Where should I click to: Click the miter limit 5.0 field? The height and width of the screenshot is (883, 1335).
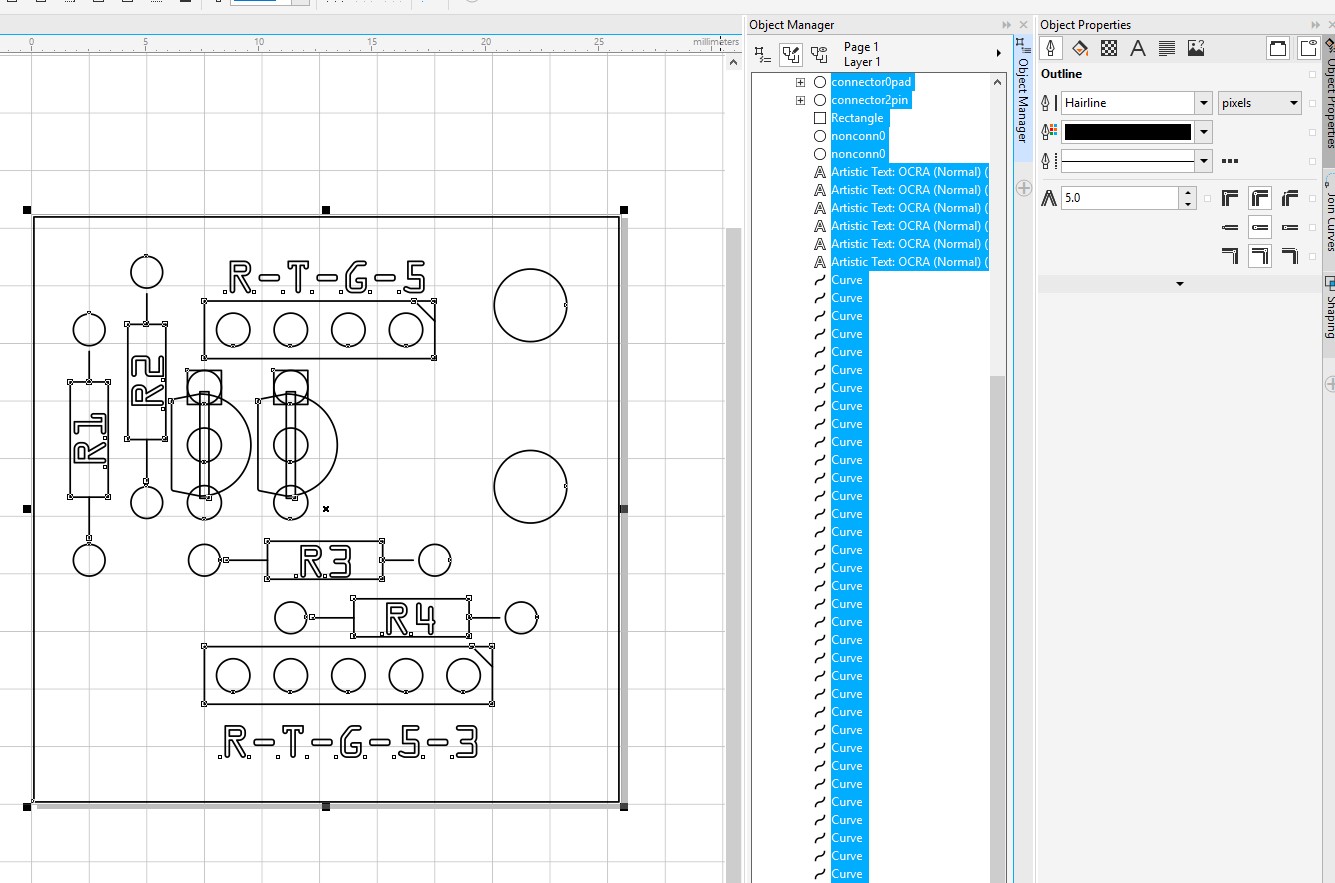(x=1120, y=198)
